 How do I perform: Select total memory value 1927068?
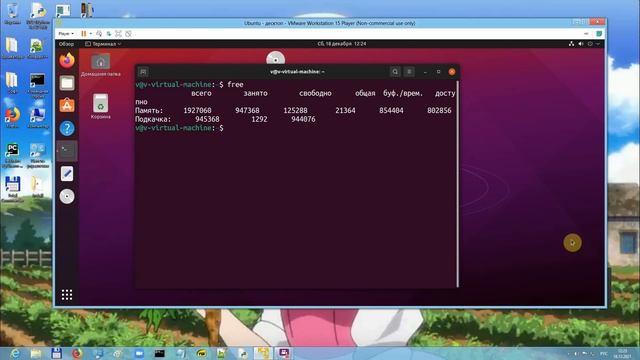[x=198, y=111]
